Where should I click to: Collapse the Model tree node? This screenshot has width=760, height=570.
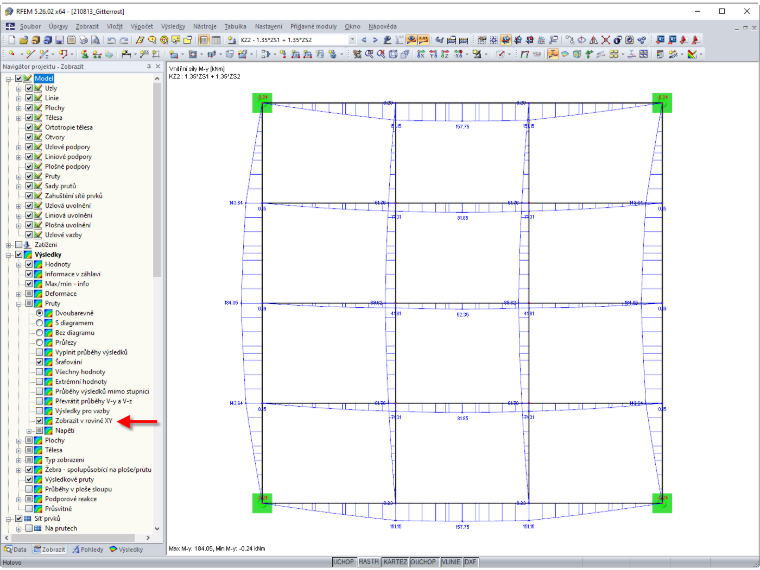click(x=8, y=79)
